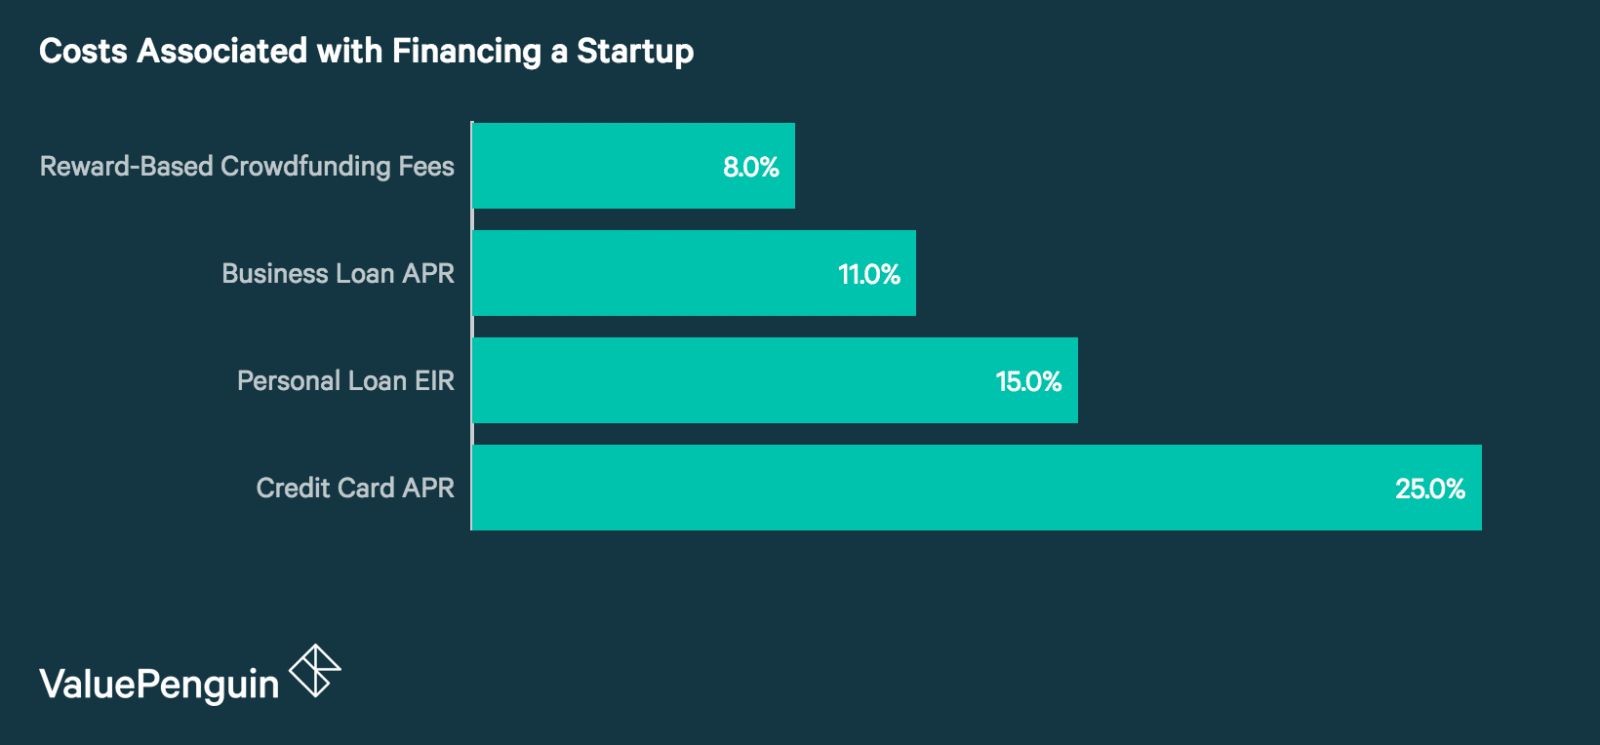Click the 11.0% value label

click(869, 274)
